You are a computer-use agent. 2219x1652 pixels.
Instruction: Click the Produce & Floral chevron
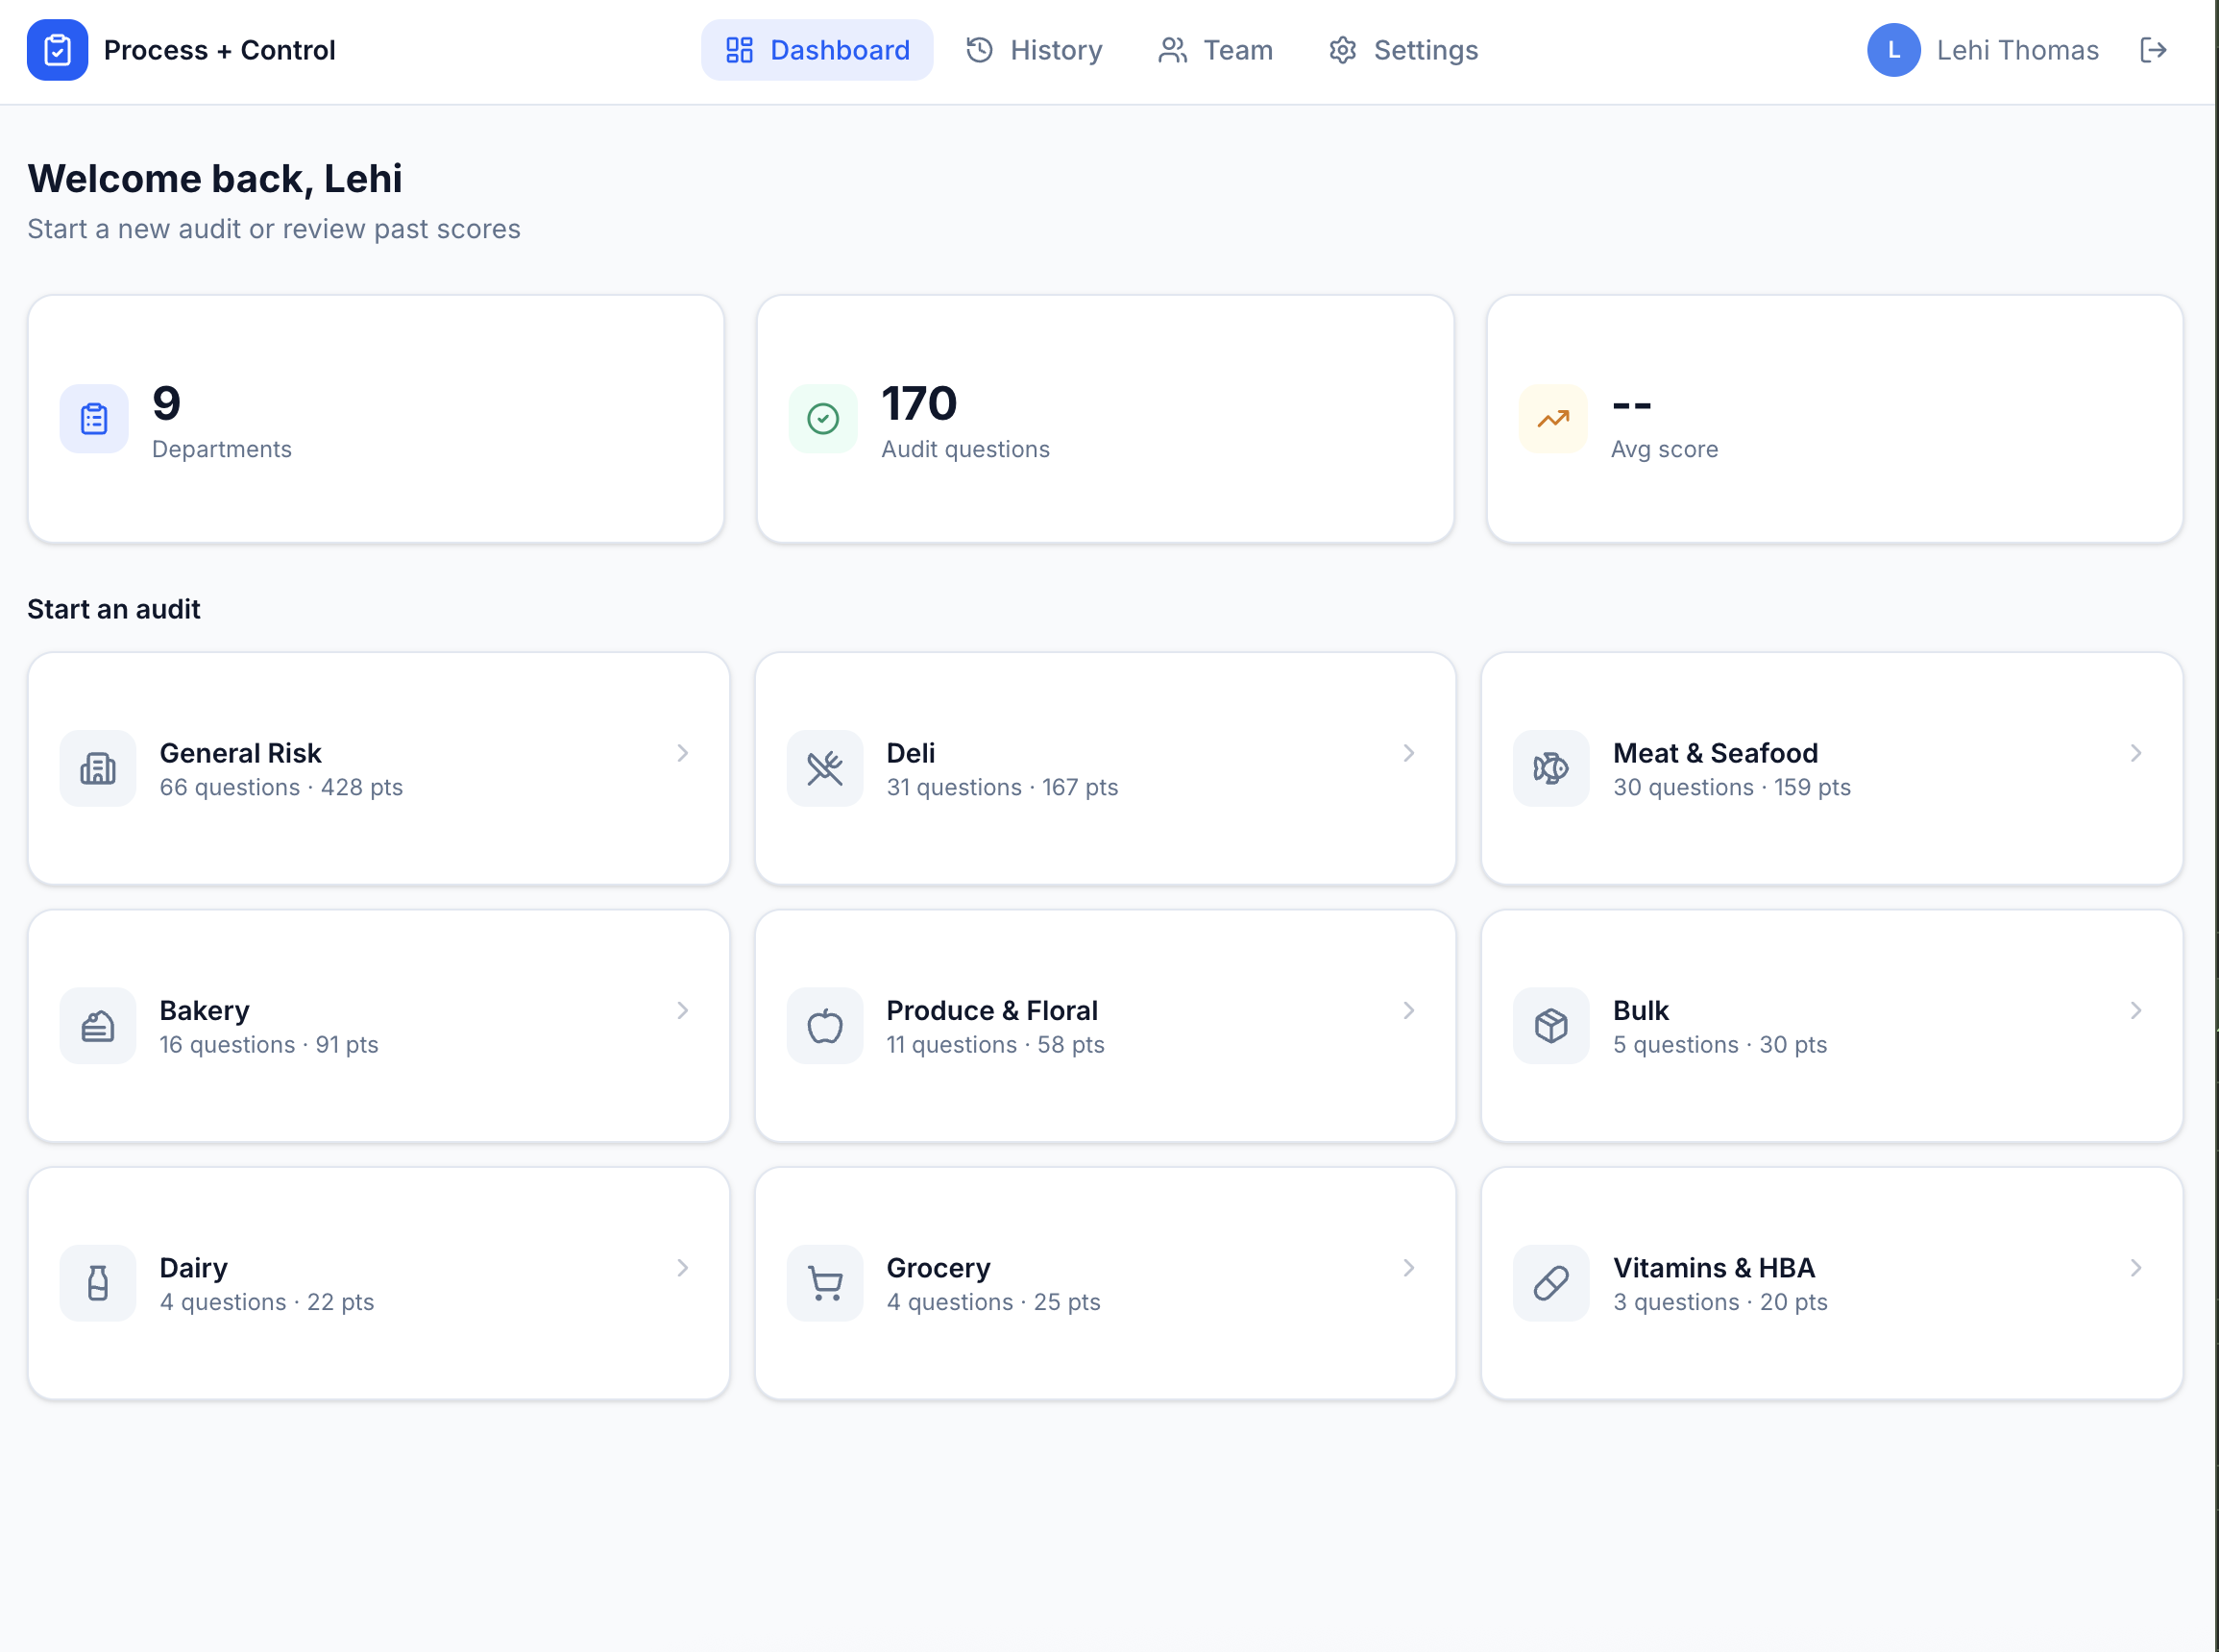(1408, 1011)
